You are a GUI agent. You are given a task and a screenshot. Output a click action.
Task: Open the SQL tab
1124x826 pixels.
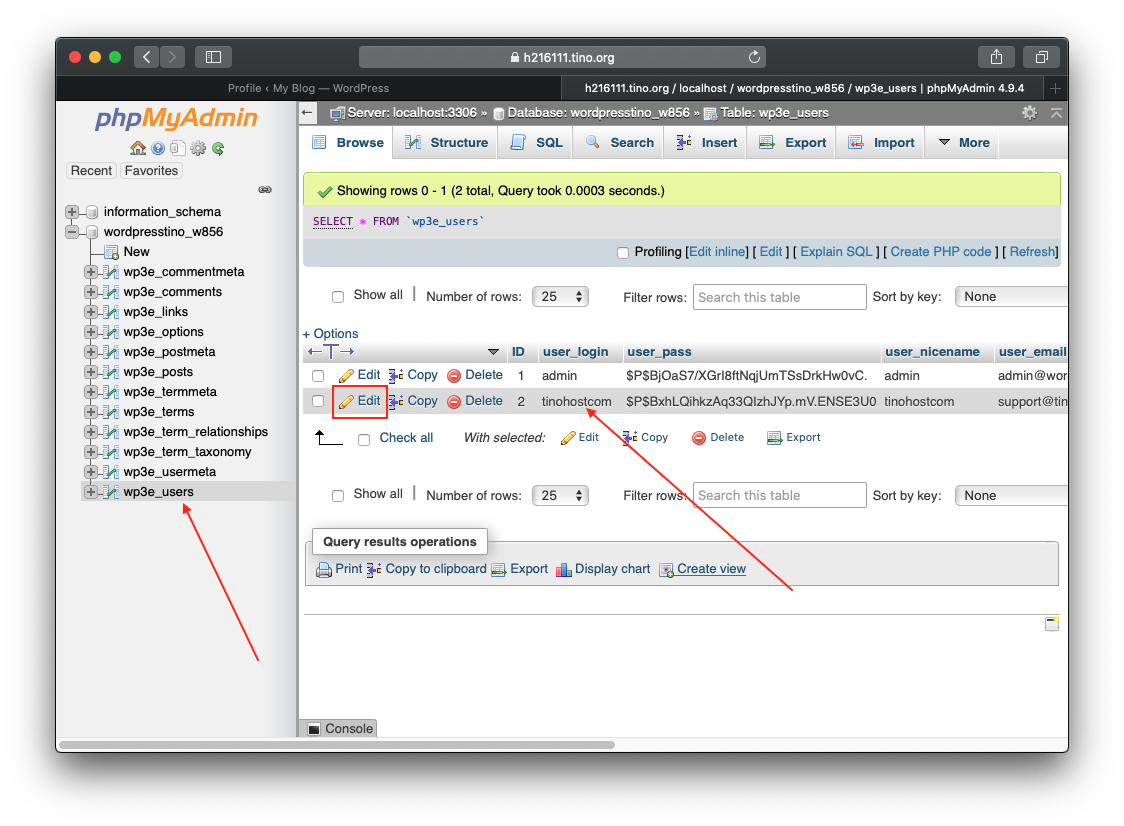(537, 143)
